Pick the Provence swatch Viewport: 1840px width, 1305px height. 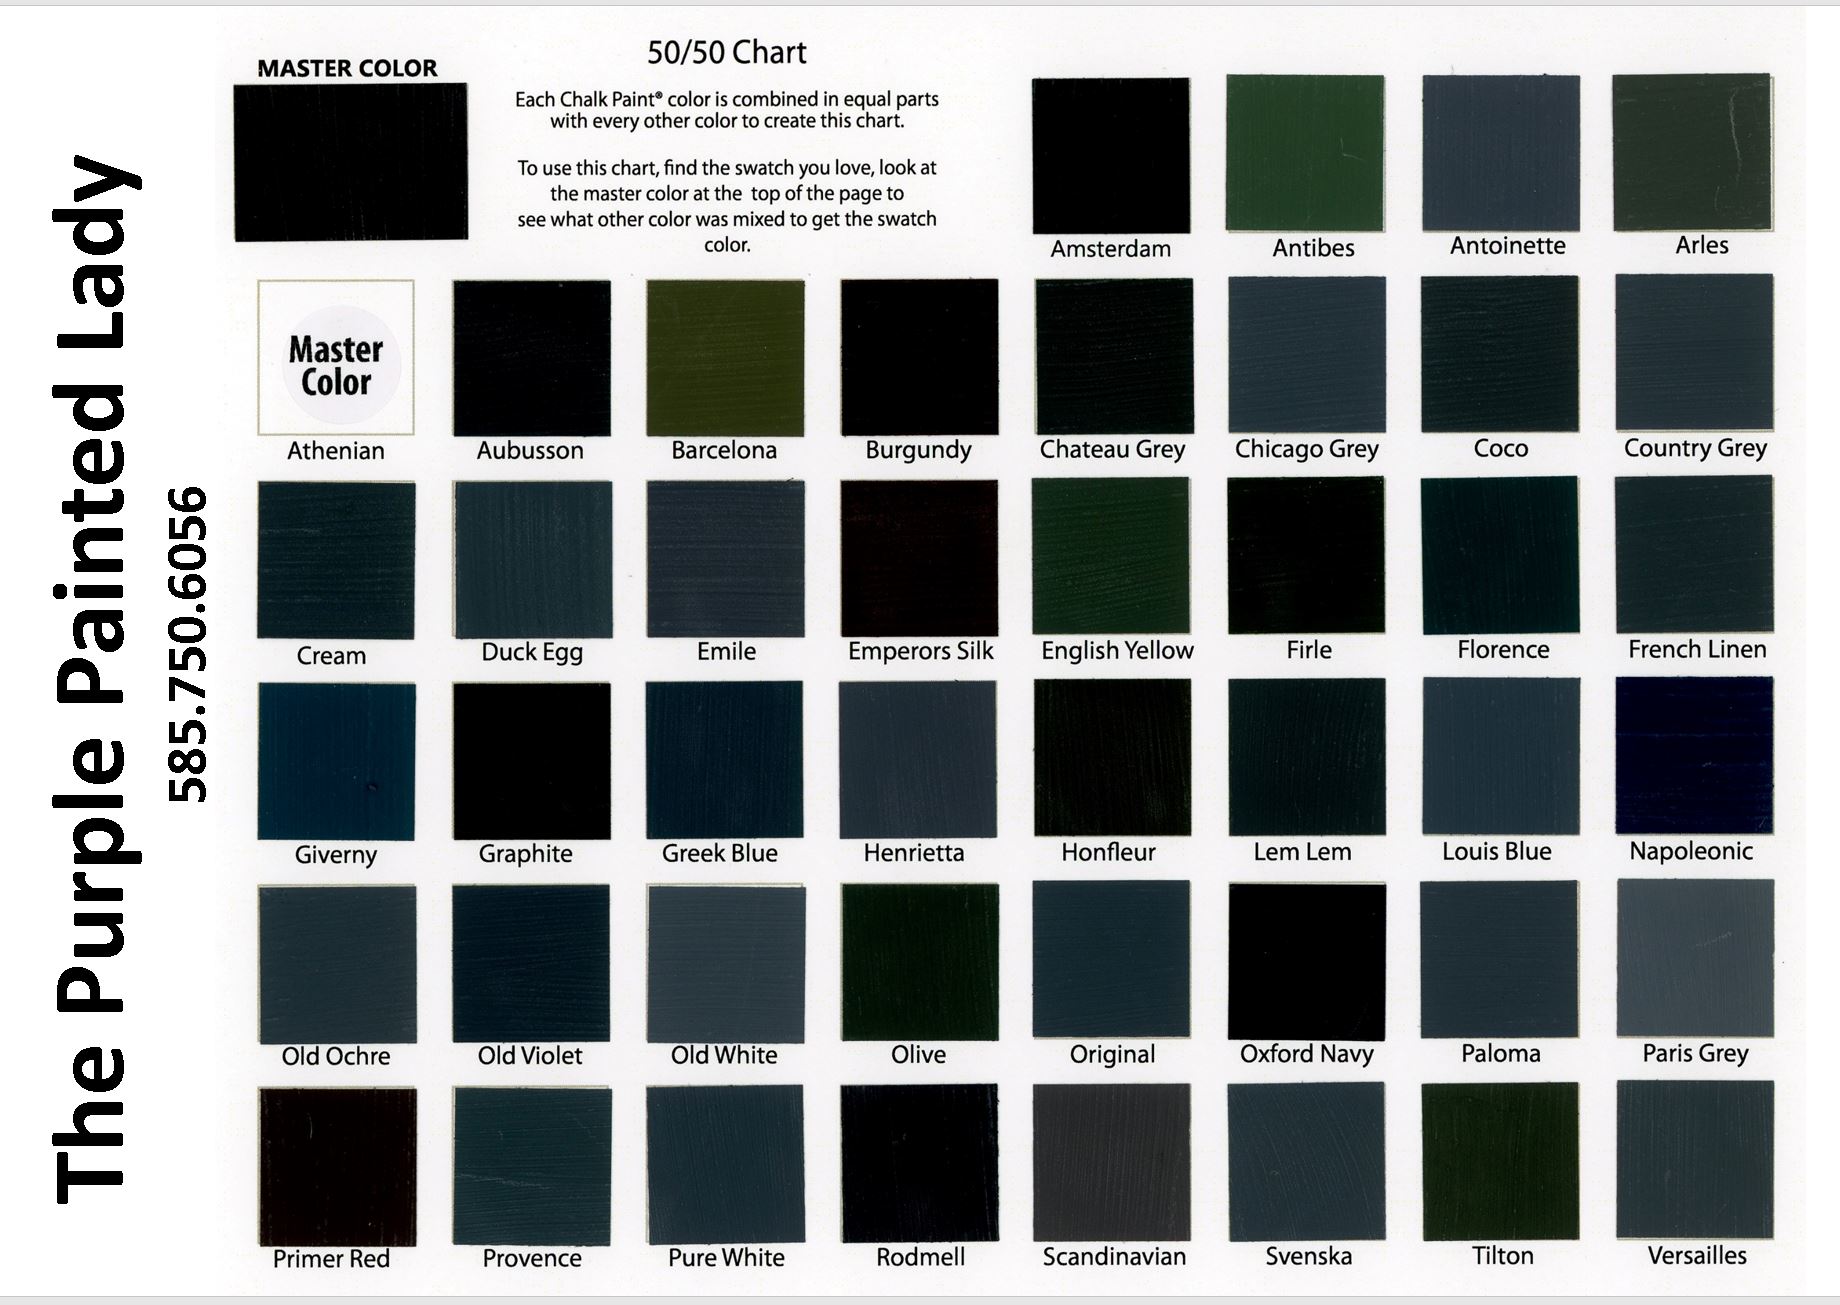pos(532,1165)
